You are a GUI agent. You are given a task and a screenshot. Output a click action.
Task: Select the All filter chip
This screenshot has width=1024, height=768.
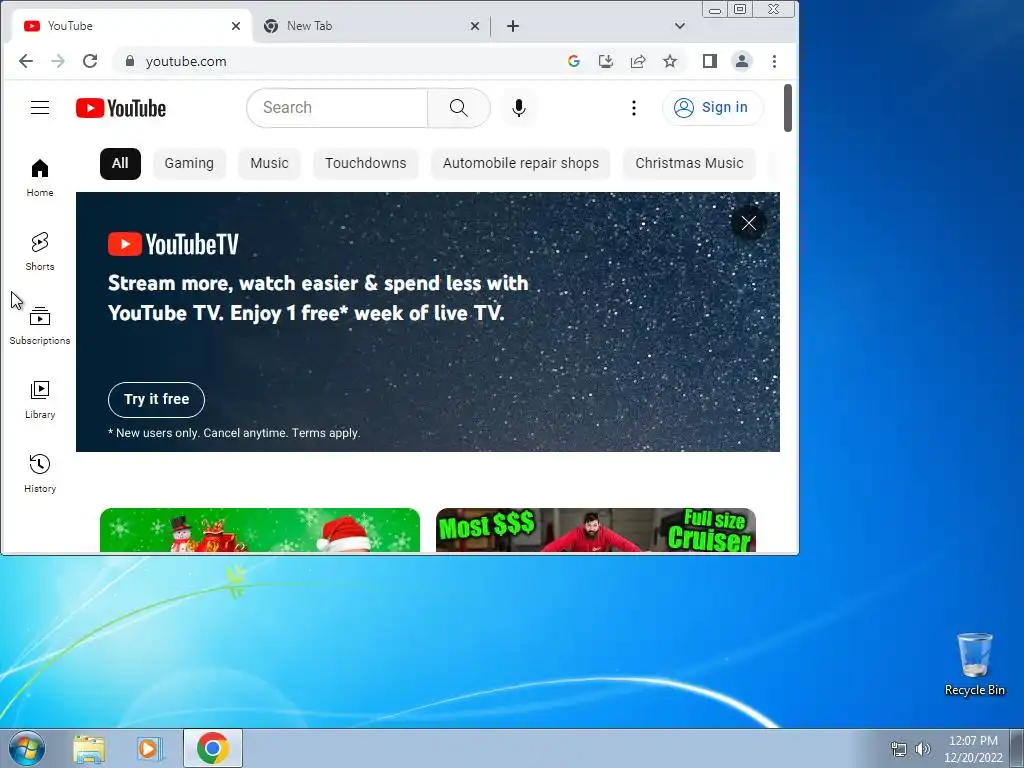click(120, 164)
